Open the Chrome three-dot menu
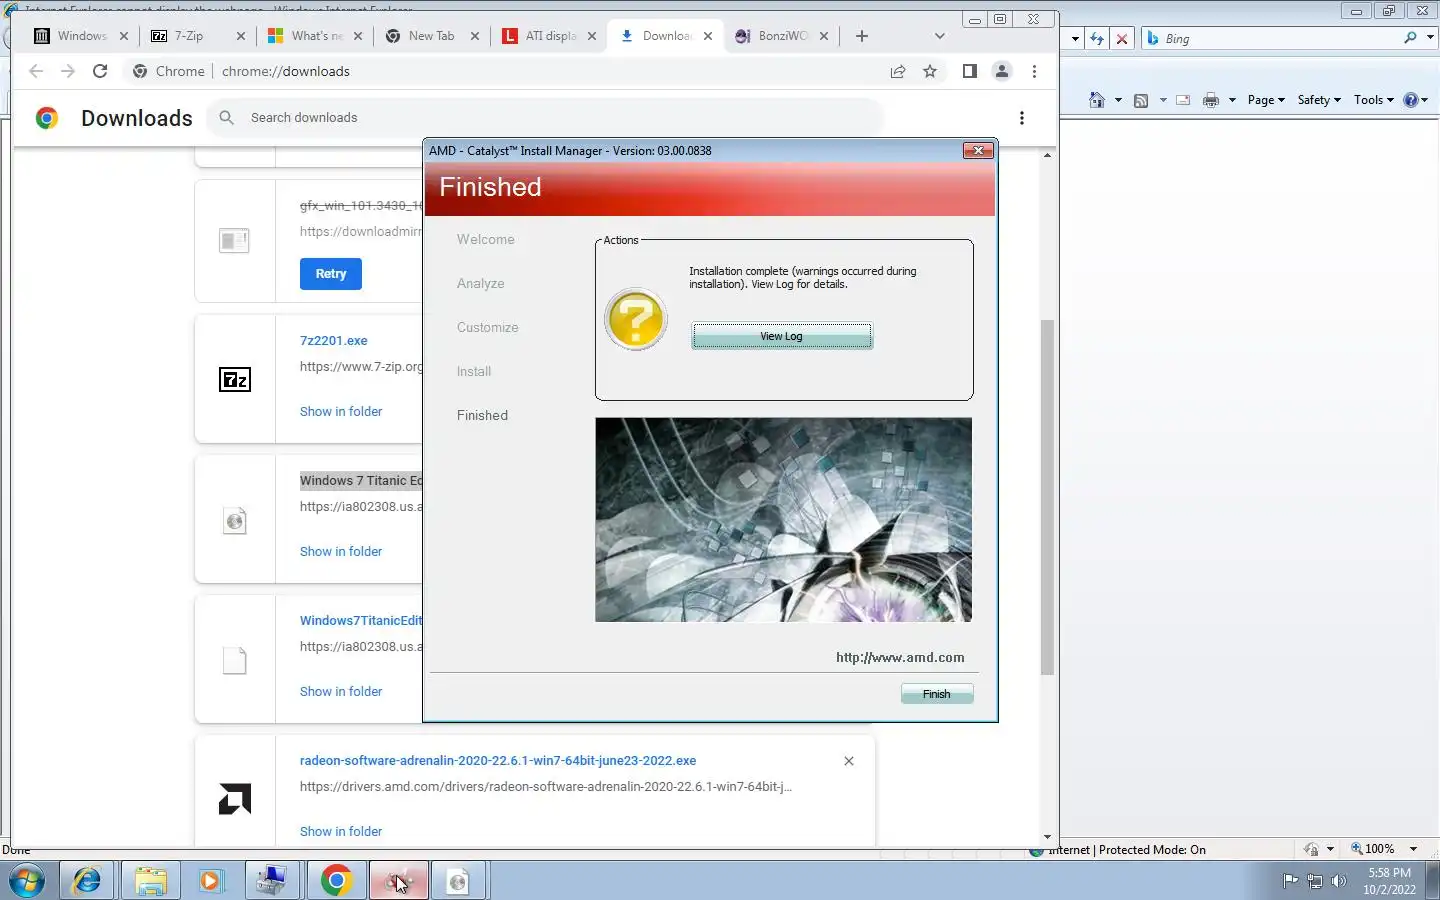This screenshot has height=900, width=1440. click(x=1034, y=71)
